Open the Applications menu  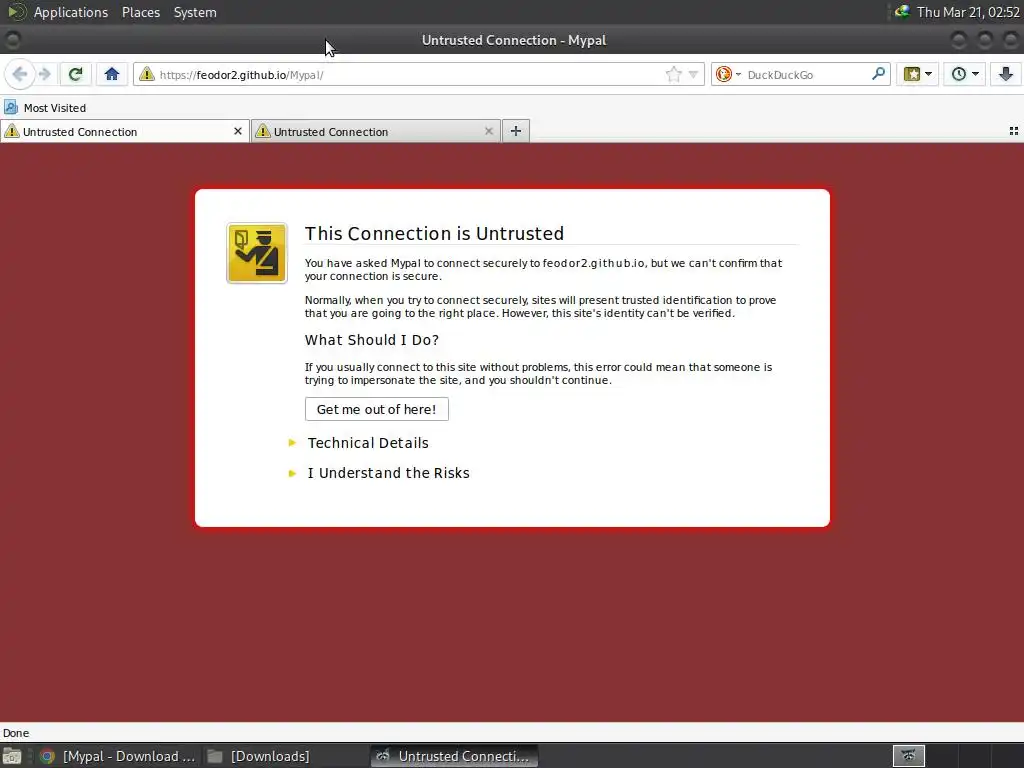coord(71,12)
